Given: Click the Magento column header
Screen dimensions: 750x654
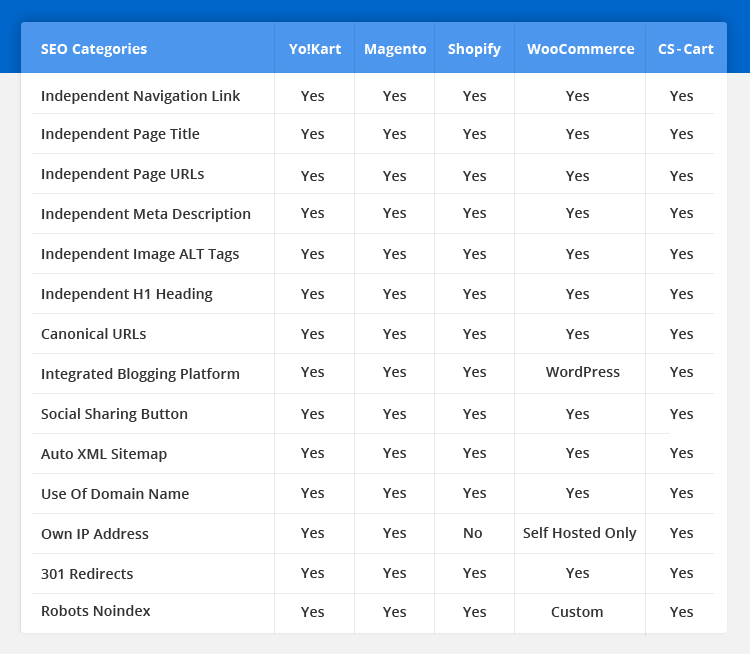Looking at the screenshot, I should [x=395, y=49].
